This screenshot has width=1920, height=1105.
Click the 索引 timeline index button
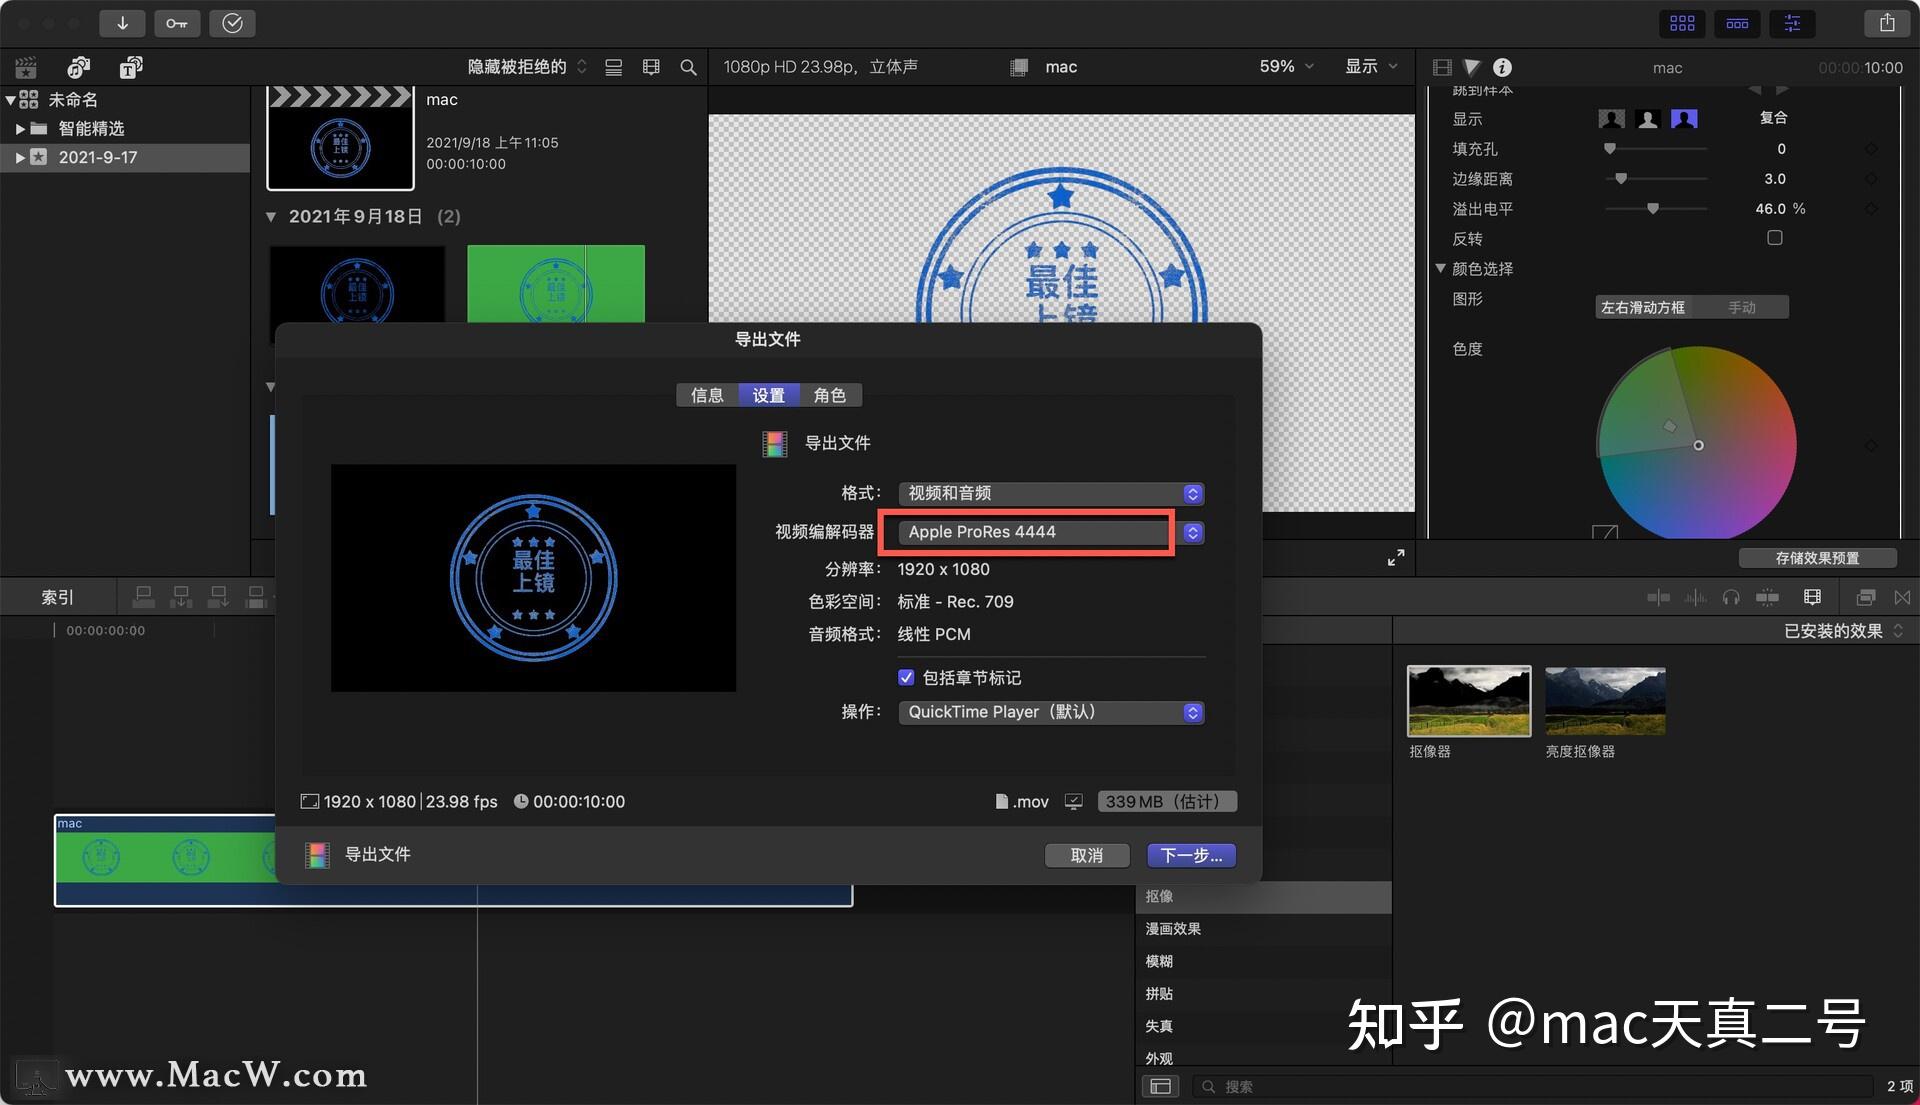[57, 597]
